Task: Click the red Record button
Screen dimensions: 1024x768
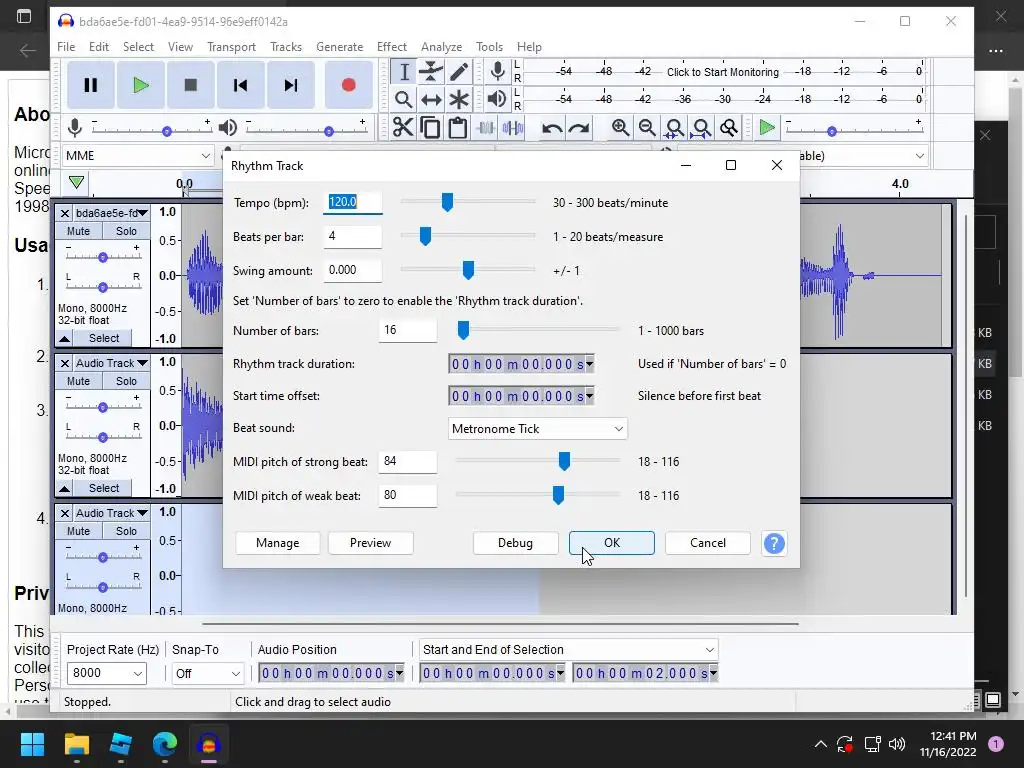Action: (348, 85)
